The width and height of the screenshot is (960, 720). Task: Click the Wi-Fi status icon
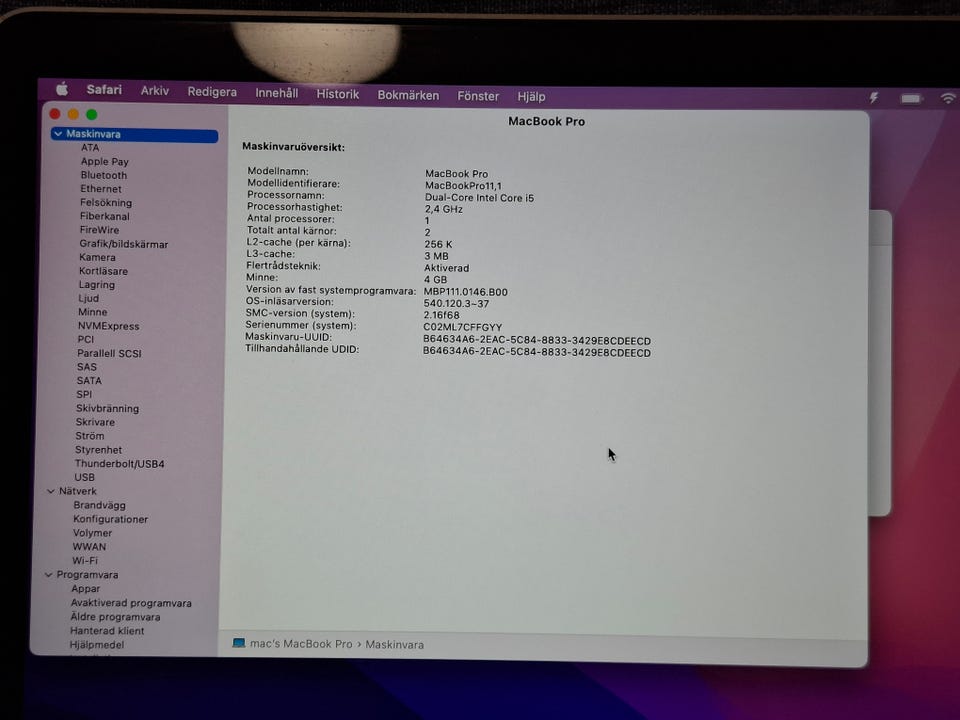tap(947, 98)
